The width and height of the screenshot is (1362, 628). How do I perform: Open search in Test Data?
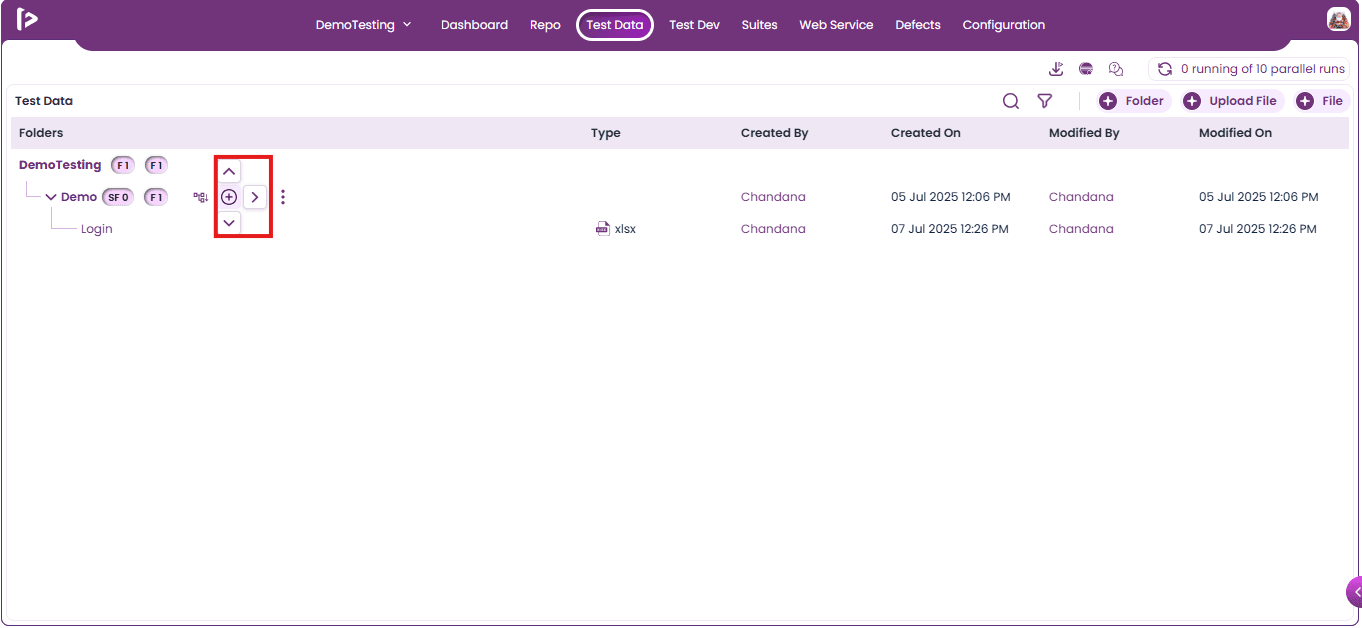tap(1011, 101)
